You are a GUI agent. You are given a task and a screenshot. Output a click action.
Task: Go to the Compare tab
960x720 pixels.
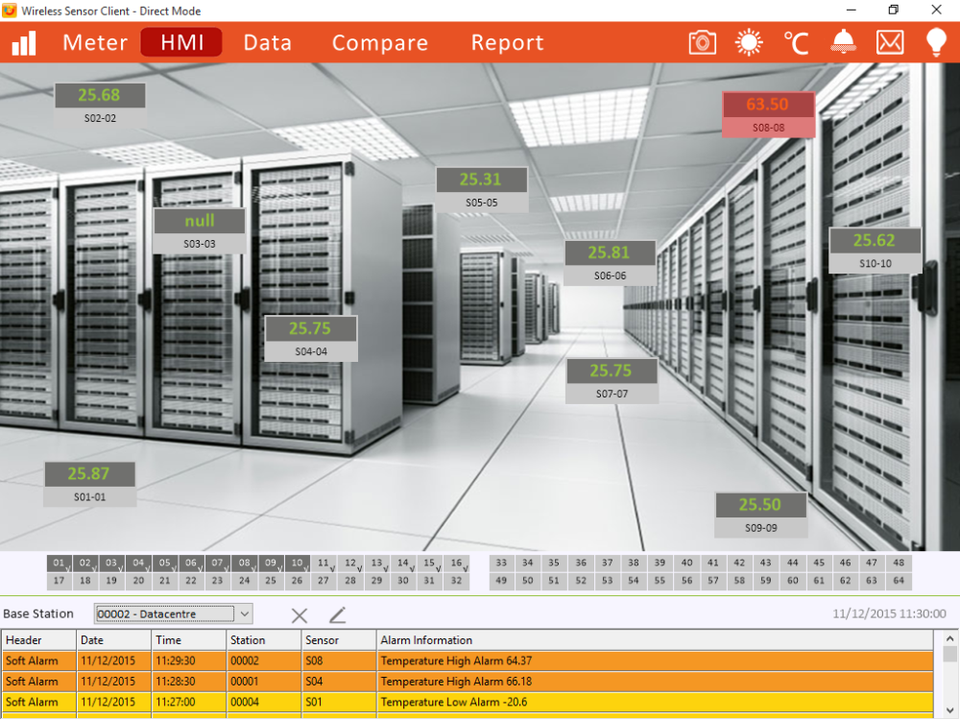tap(380, 43)
